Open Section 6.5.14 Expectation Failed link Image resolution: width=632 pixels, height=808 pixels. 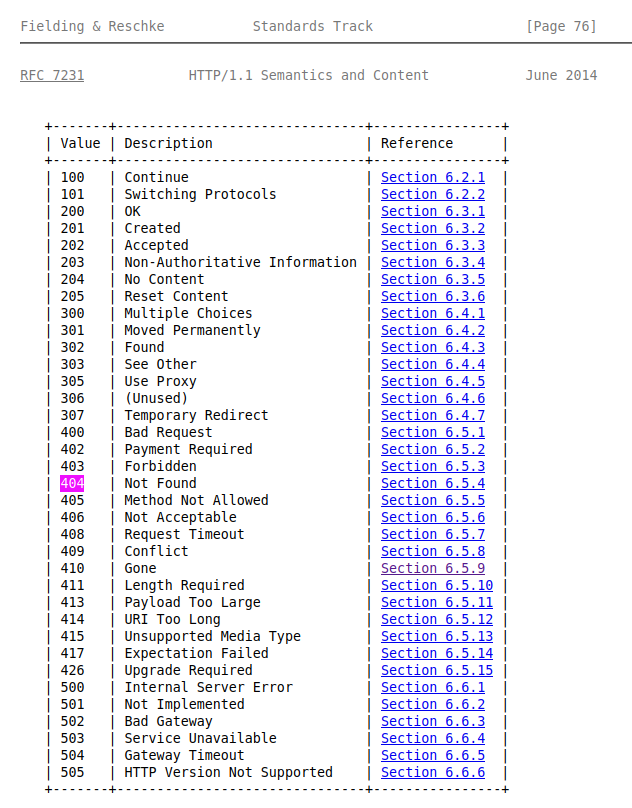(437, 653)
